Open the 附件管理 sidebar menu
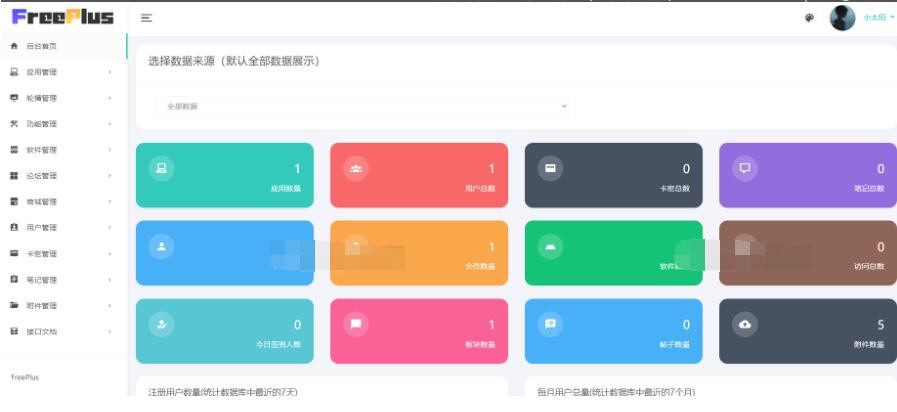 [63, 306]
